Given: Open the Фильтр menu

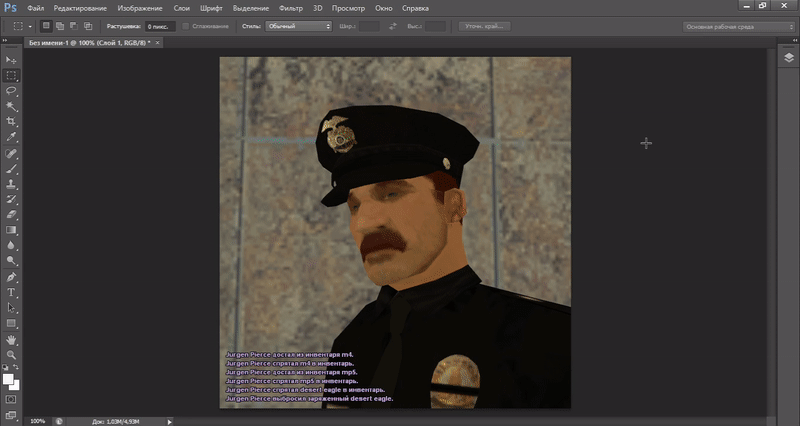Looking at the screenshot, I should tap(291, 8).
